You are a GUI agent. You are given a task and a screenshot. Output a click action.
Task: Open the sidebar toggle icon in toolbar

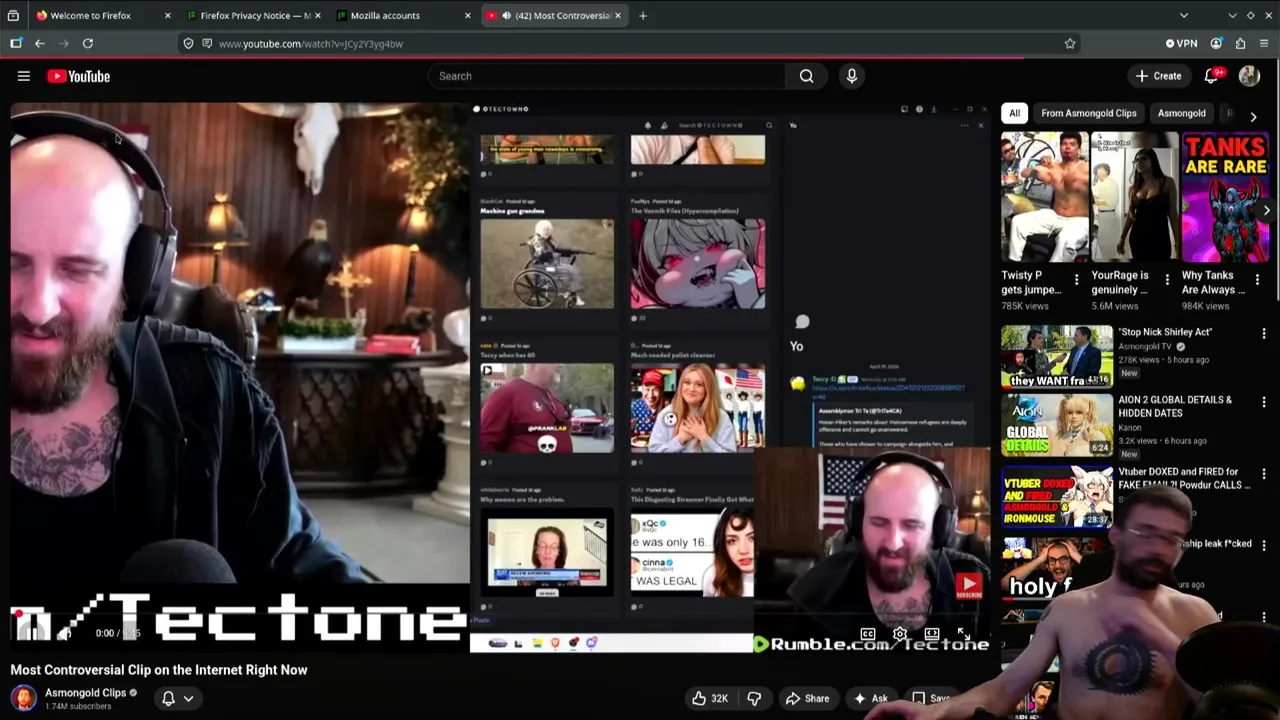16,43
